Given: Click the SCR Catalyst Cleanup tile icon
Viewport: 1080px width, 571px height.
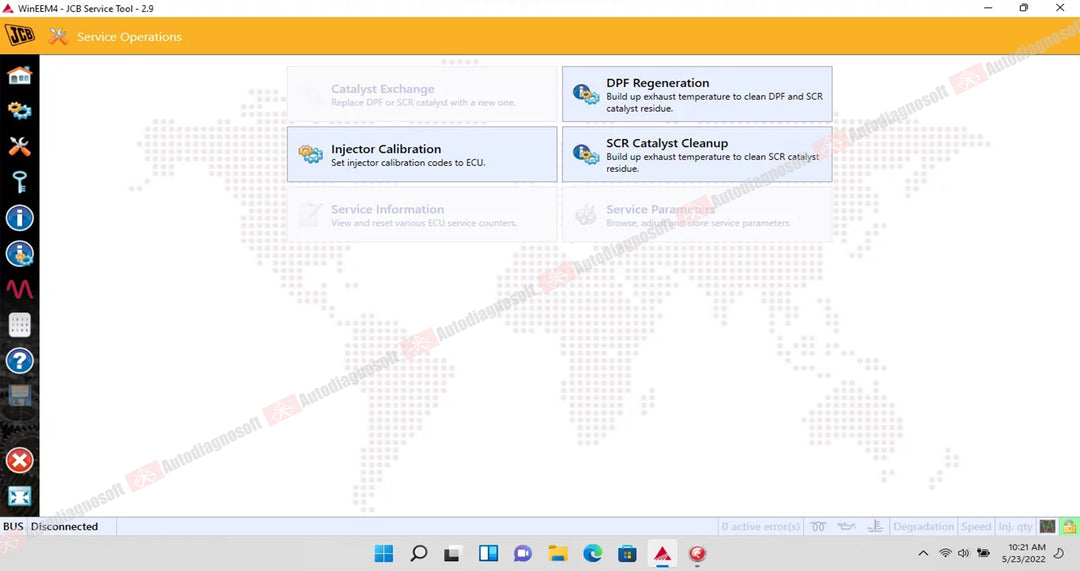Looking at the screenshot, I should (585, 154).
